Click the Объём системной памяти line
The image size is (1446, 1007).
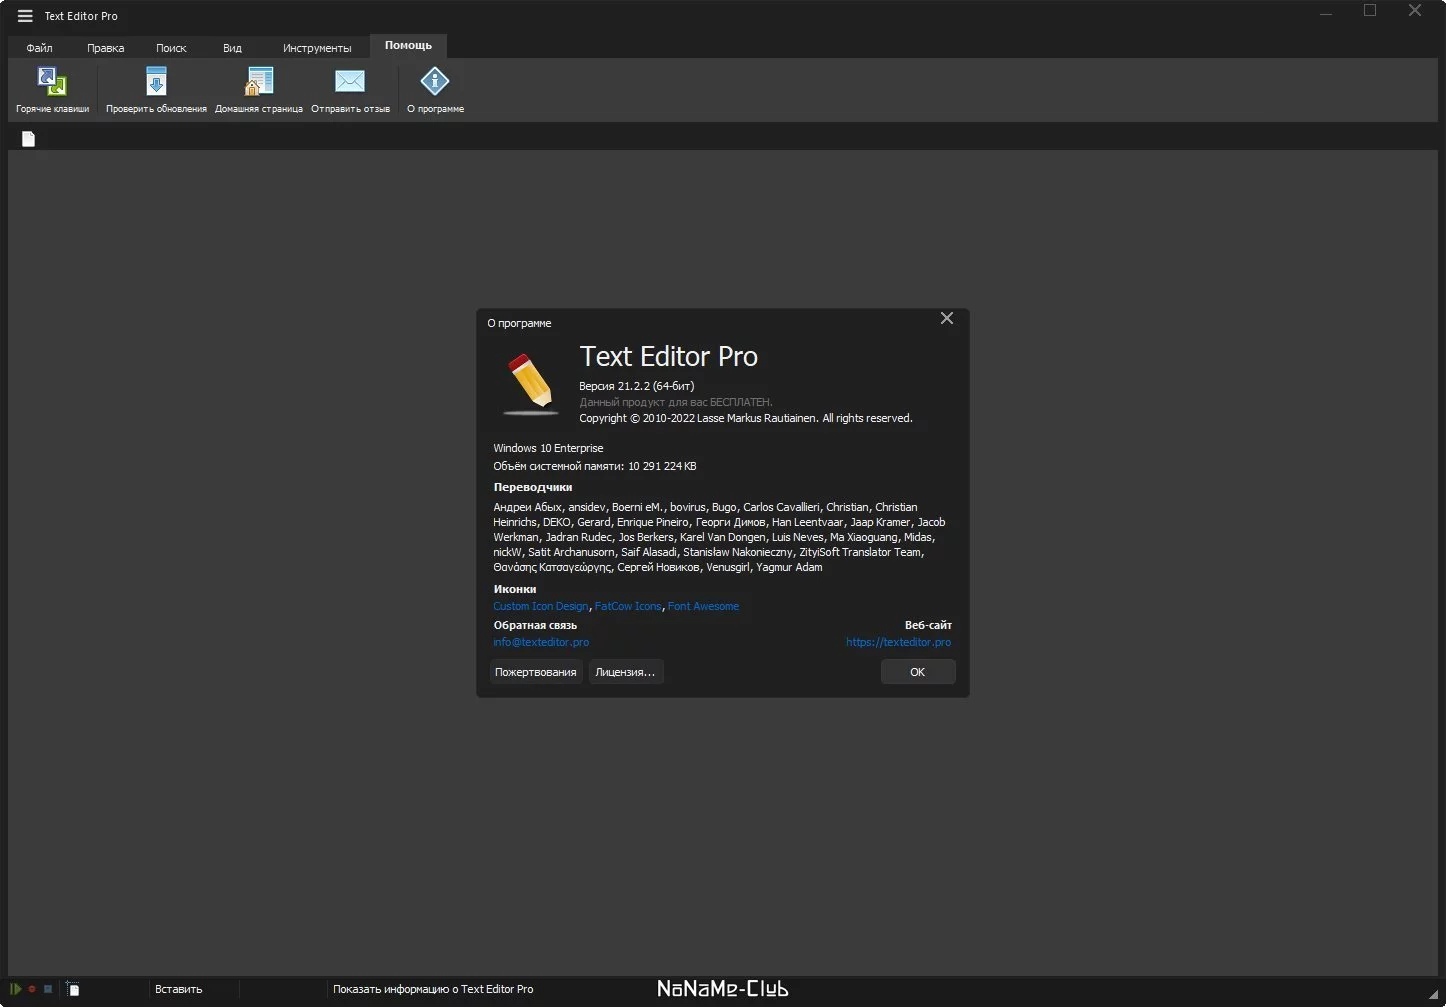coord(595,466)
